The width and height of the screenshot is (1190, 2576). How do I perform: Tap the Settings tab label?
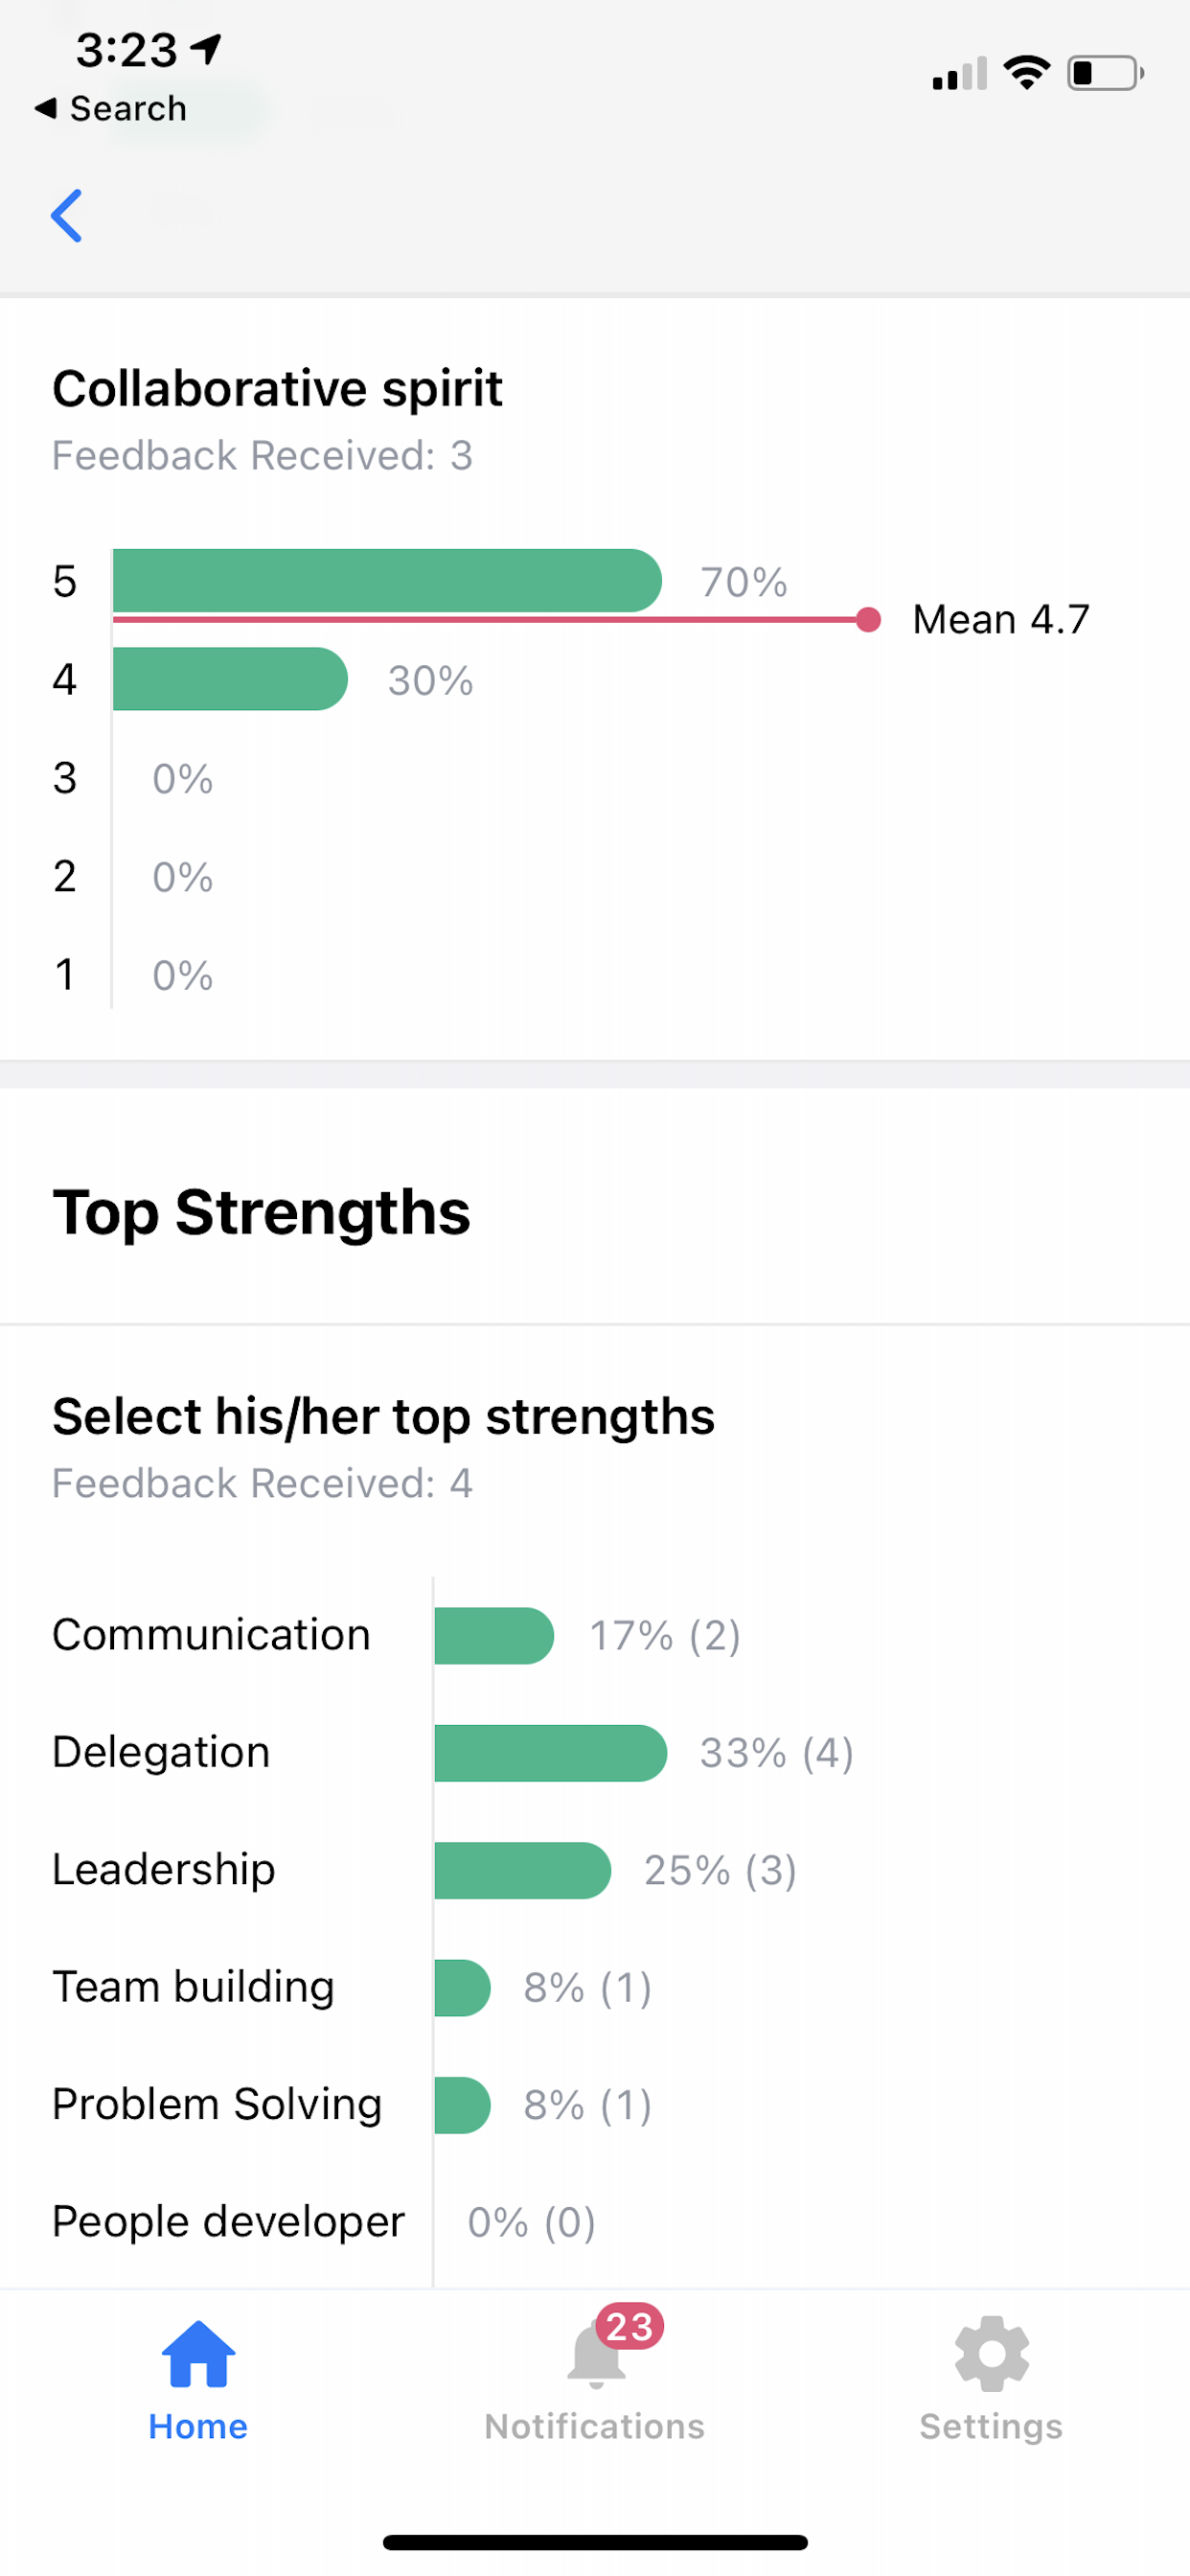click(x=991, y=2426)
